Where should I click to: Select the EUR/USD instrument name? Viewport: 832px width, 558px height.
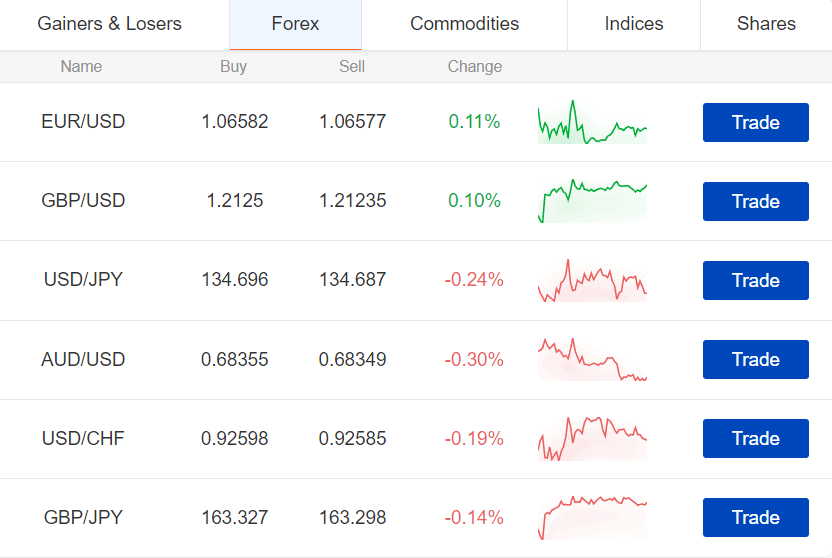point(83,121)
